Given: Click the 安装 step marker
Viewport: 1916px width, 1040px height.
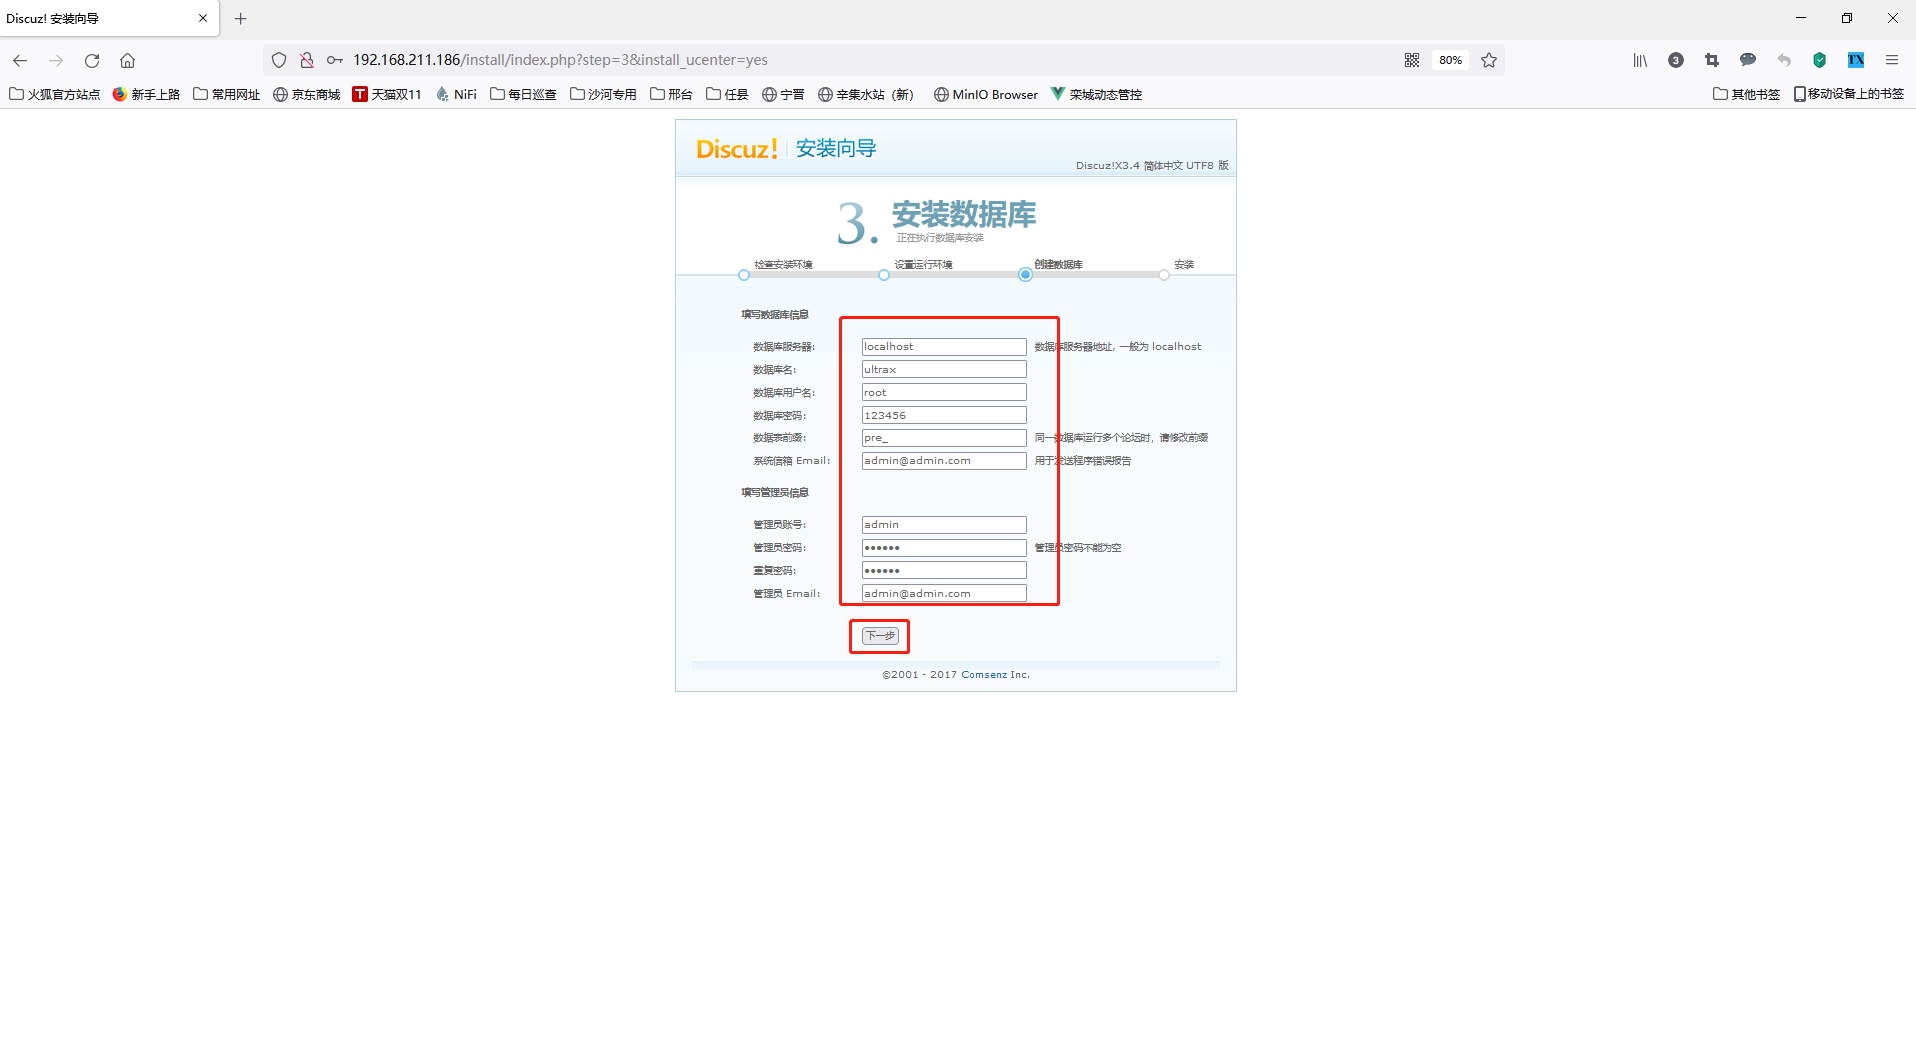Looking at the screenshot, I should tap(1164, 275).
